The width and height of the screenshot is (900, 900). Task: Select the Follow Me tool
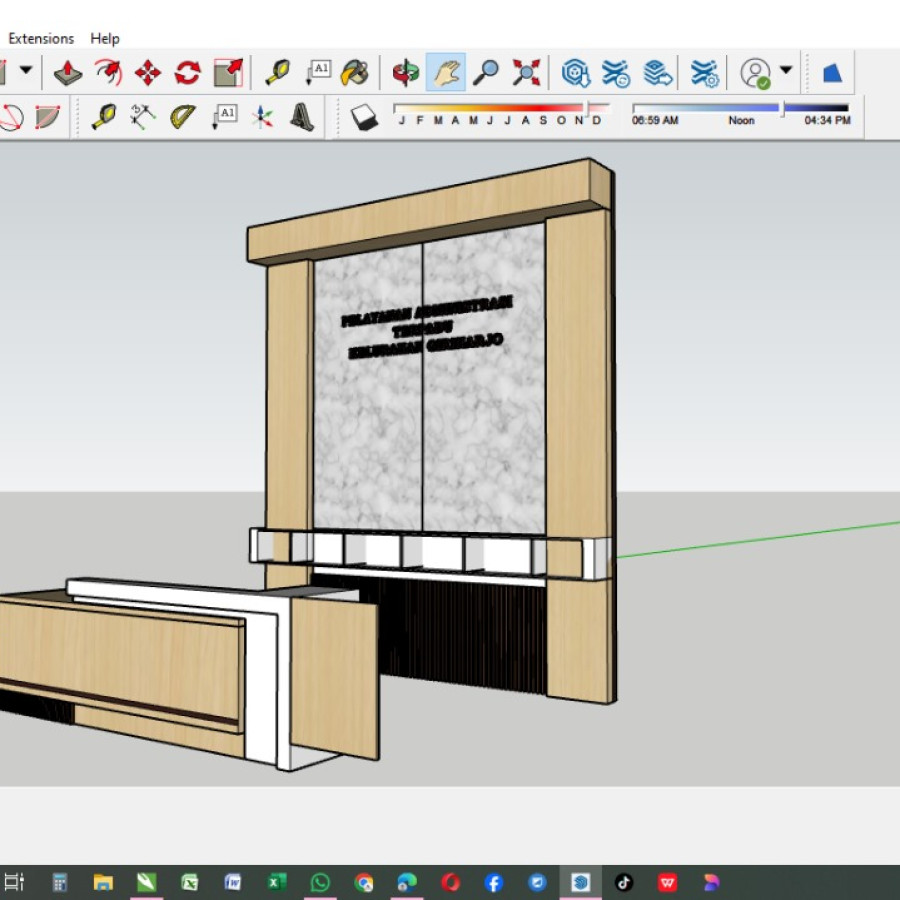tap(108, 73)
